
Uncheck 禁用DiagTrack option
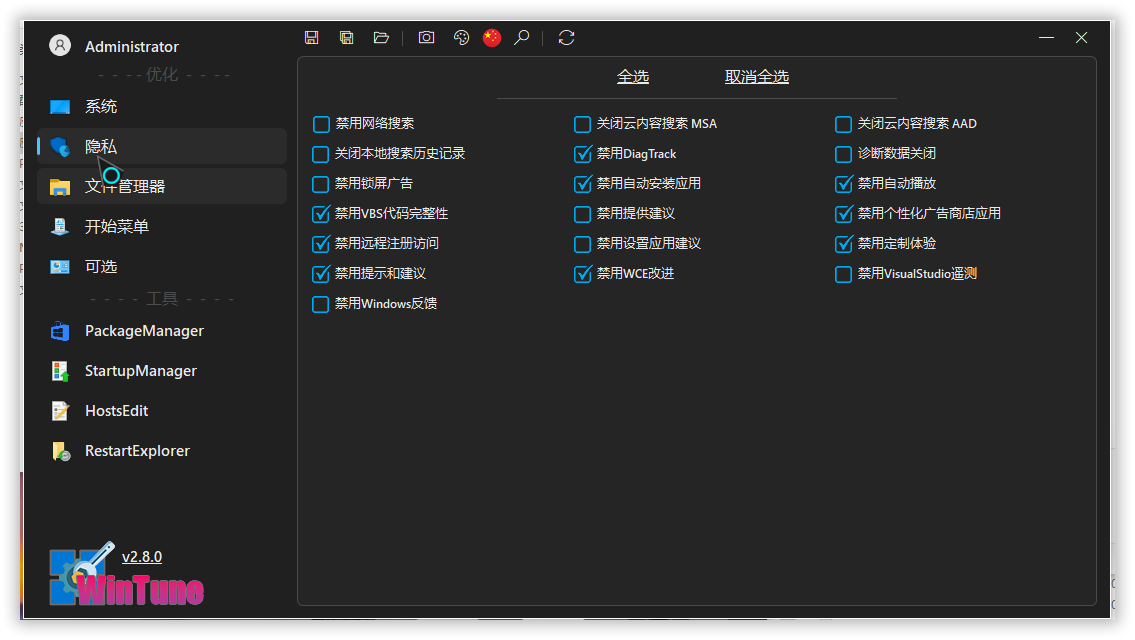click(x=583, y=154)
